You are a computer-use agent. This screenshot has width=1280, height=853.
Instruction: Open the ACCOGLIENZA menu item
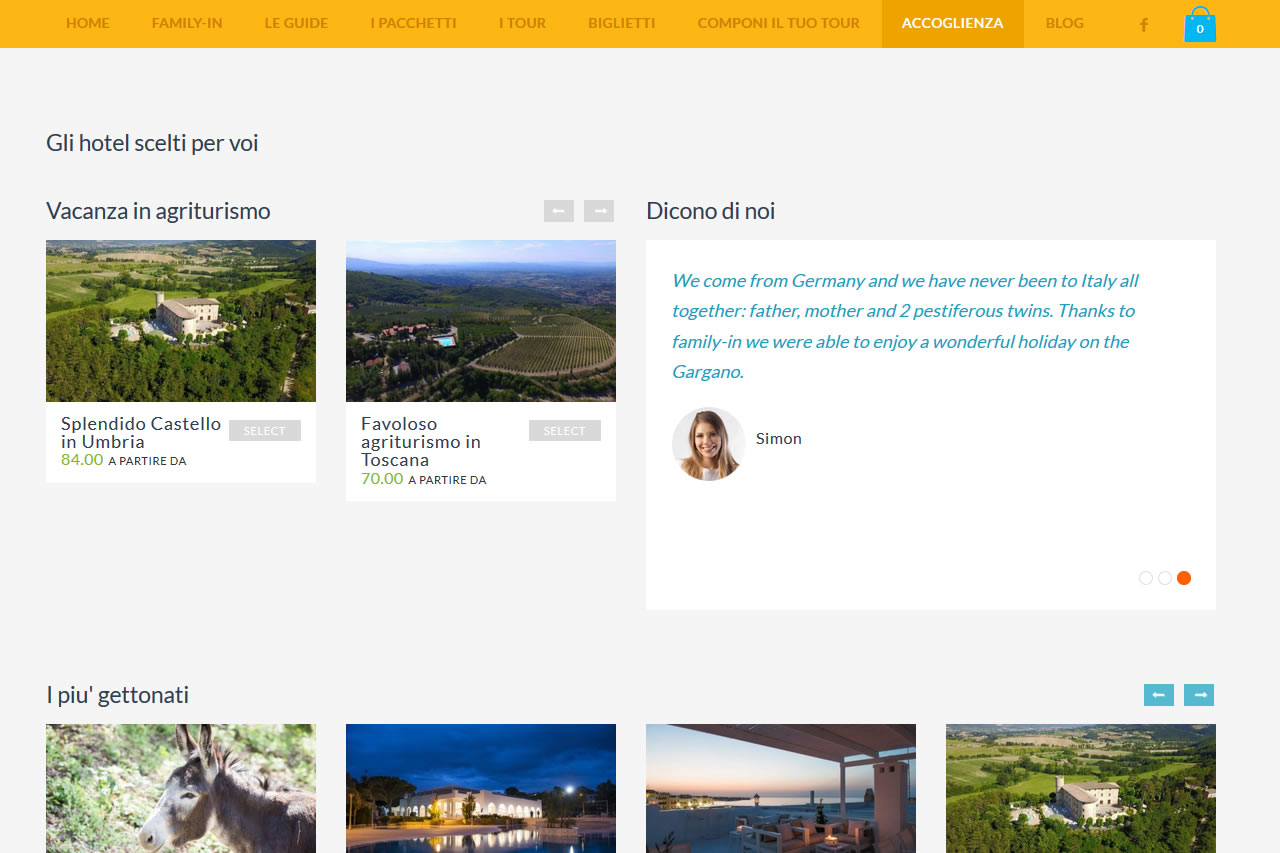[x=952, y=23]
